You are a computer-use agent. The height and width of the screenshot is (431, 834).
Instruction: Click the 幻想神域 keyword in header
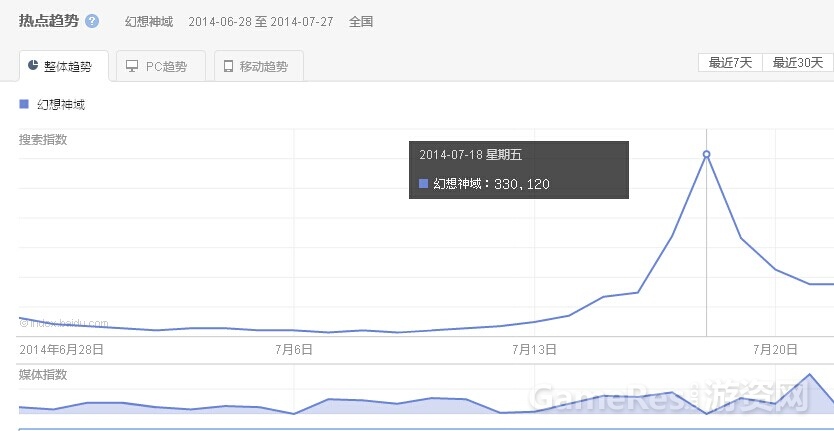click(149, 22)
